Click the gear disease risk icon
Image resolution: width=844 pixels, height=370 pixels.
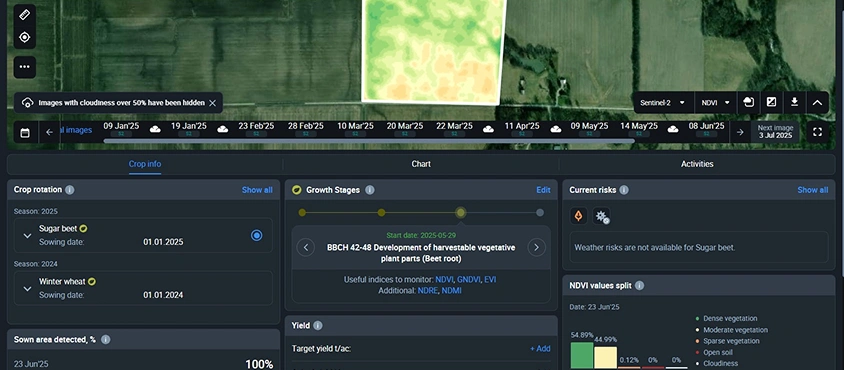coord(601,216)
